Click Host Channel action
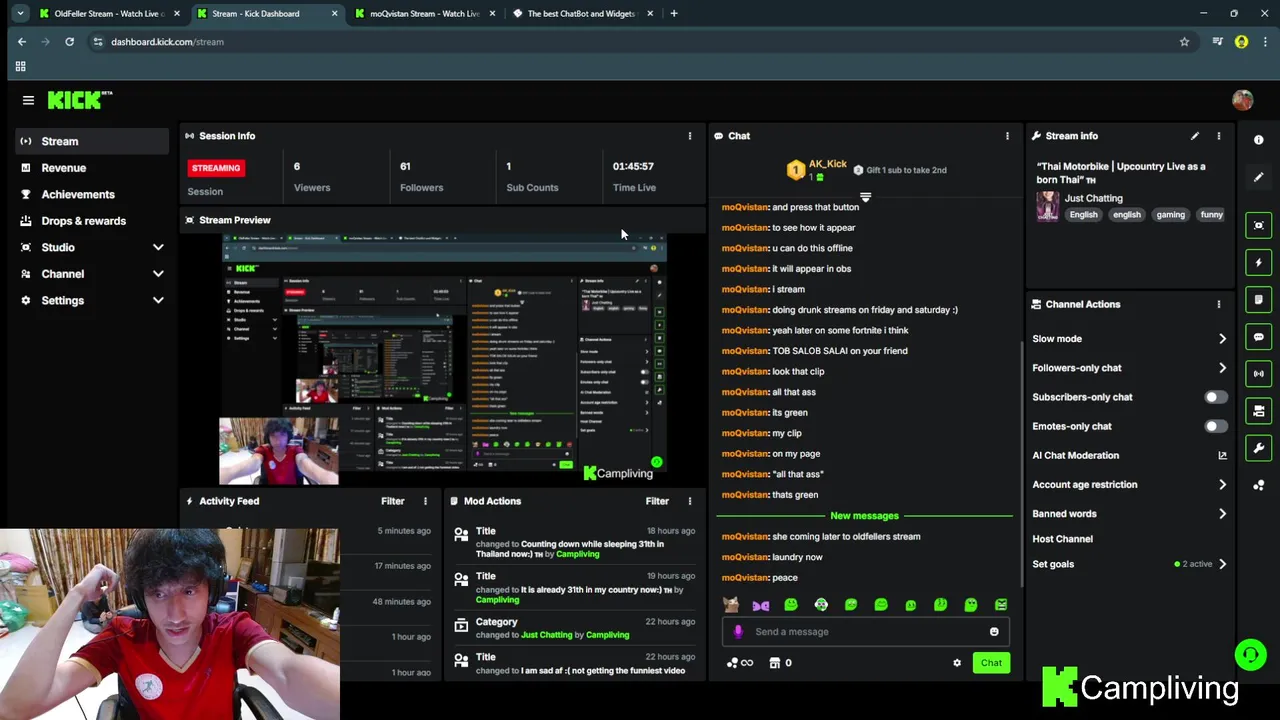This screenshot has height=720, width=1280. (1062, 539)
